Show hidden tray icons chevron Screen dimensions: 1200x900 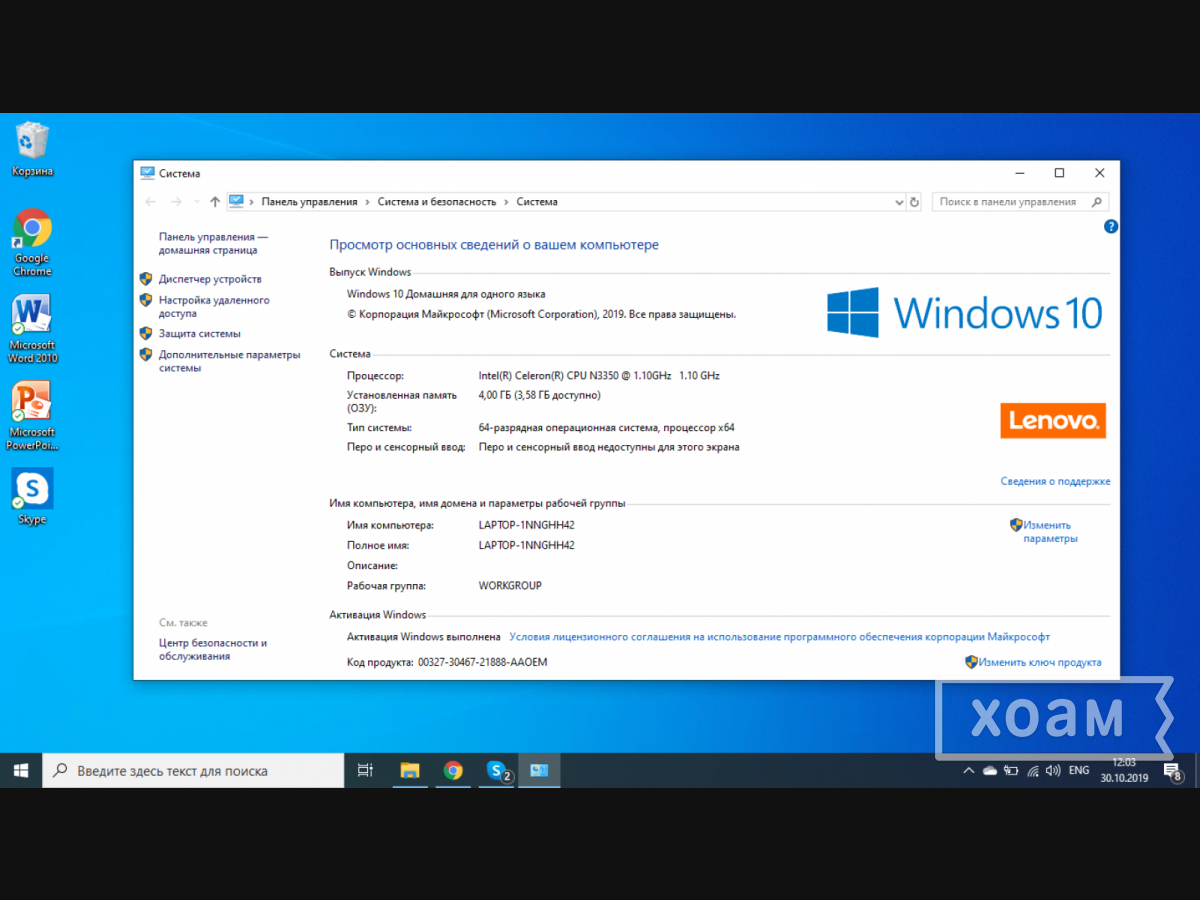tap(968, 771)
